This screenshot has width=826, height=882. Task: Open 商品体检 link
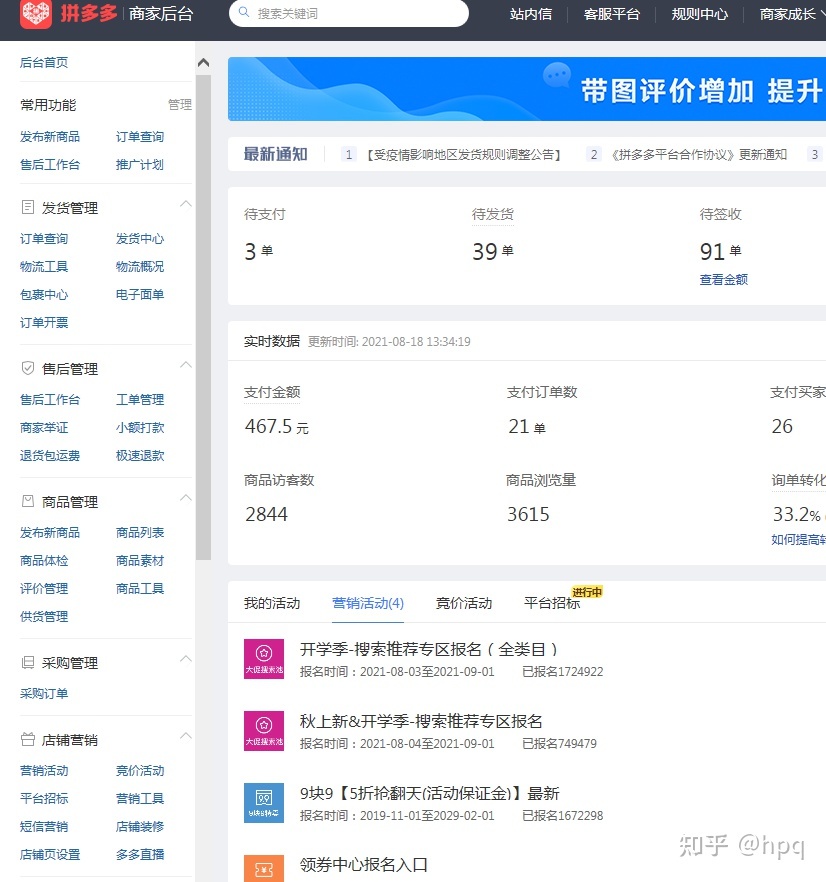tap(44, 561)
